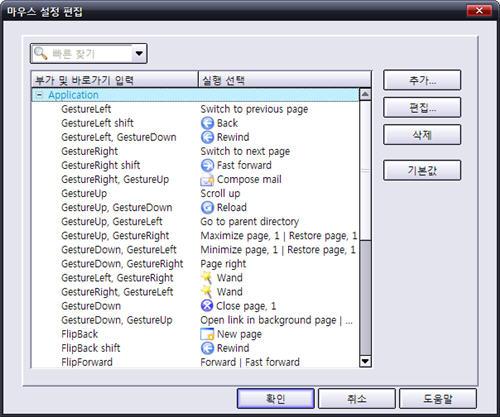
Task: Click the New page icon
Action: tap(207, 334)
